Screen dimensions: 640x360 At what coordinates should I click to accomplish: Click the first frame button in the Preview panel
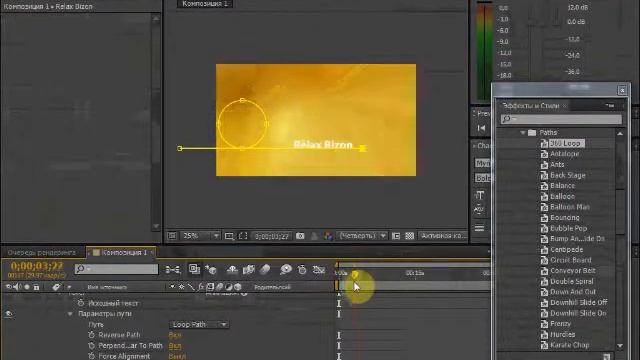pos(481,128)
